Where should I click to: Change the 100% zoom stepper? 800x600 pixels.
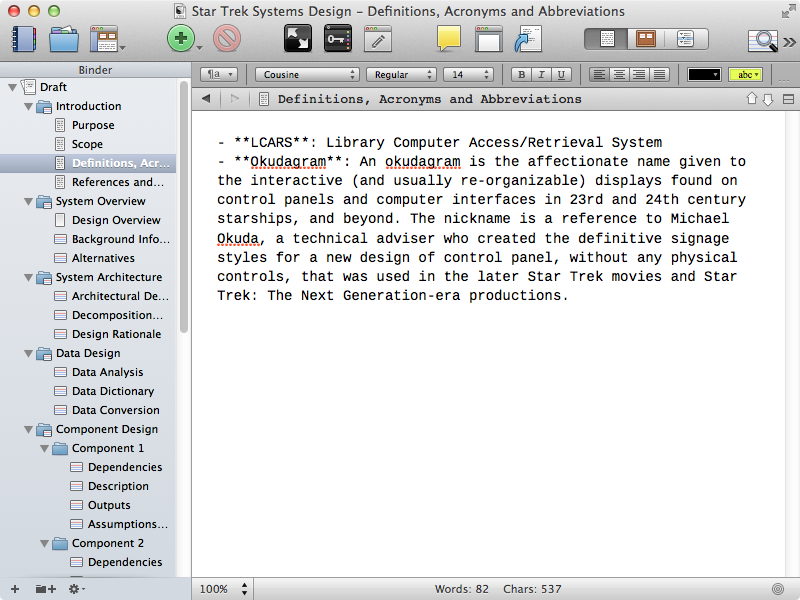pos(244,589)
